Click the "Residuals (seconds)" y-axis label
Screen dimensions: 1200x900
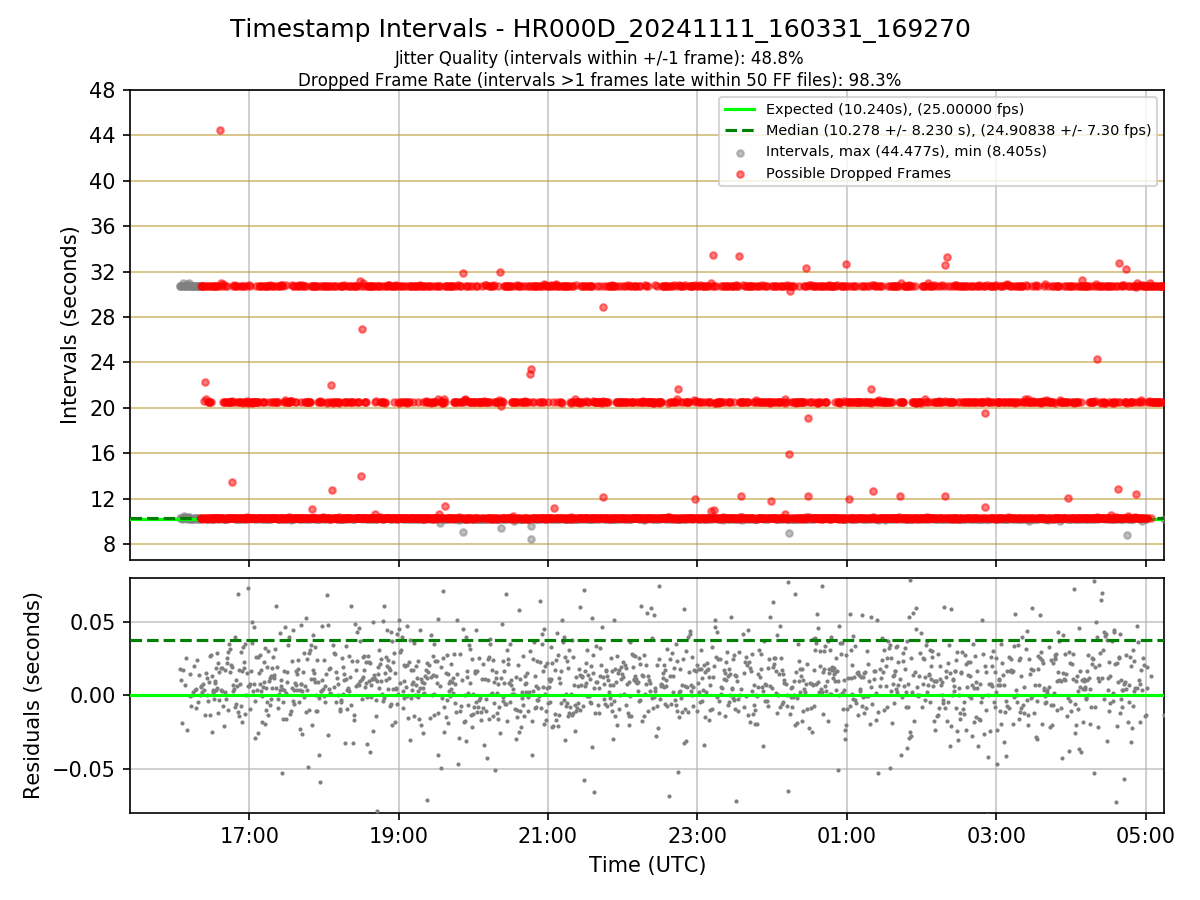[x=33, y=695]
